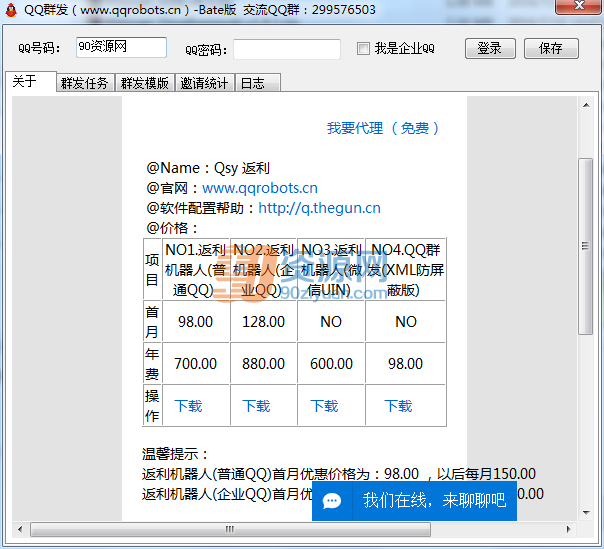Open the 邀请统计 tab
The width and height of the screenshot is (604, 549).
coord(205,83)
